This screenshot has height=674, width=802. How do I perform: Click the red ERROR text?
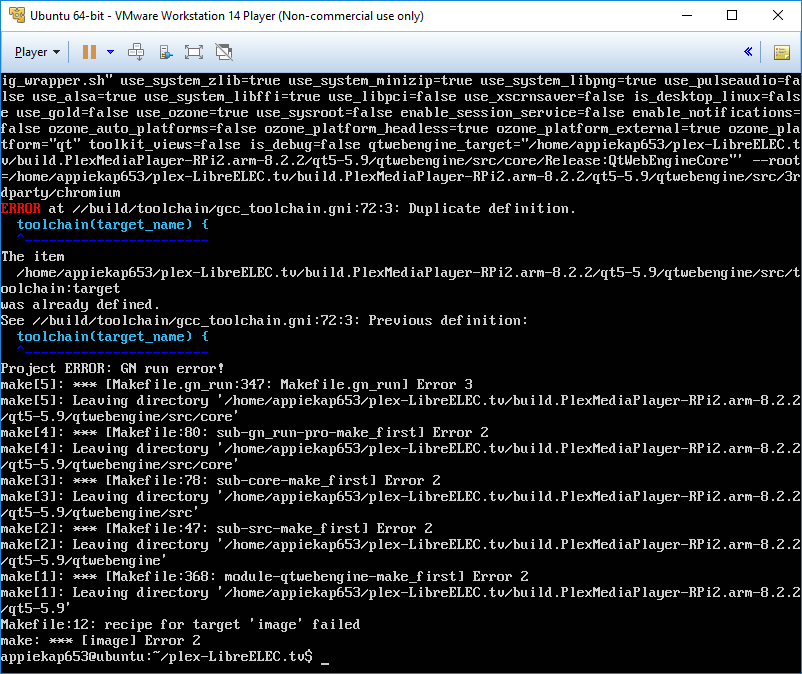point(20,209)
